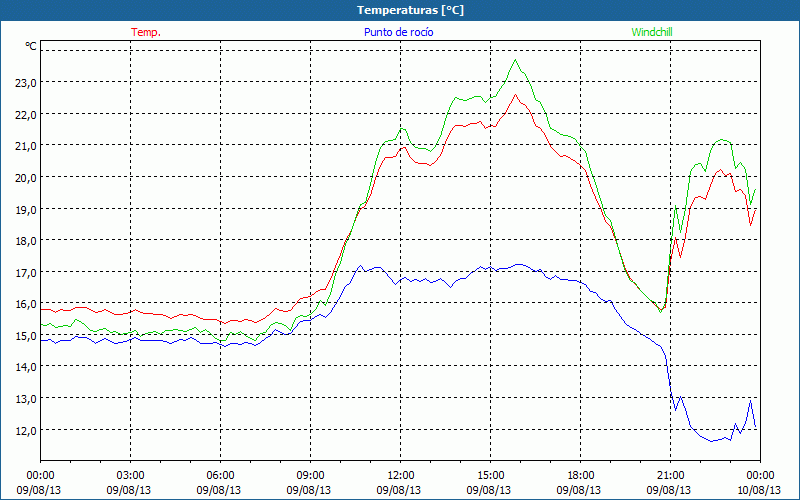Click the 12:00 time axis label
This screenshot has height=500, width=800.
(x=399, y=476)
